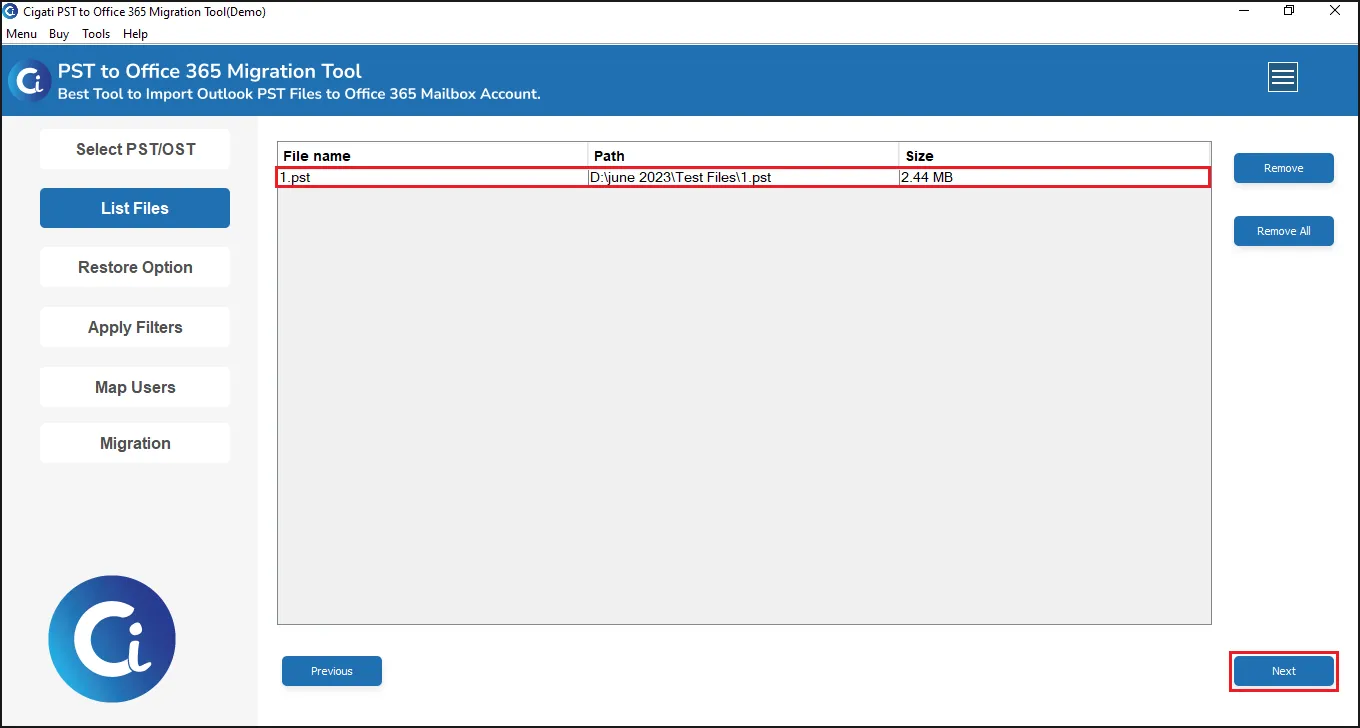The width and height of the screenshot is (1360, 728).
Task: Select the 1.pst file name cell
Action: (x=432, y=177)
